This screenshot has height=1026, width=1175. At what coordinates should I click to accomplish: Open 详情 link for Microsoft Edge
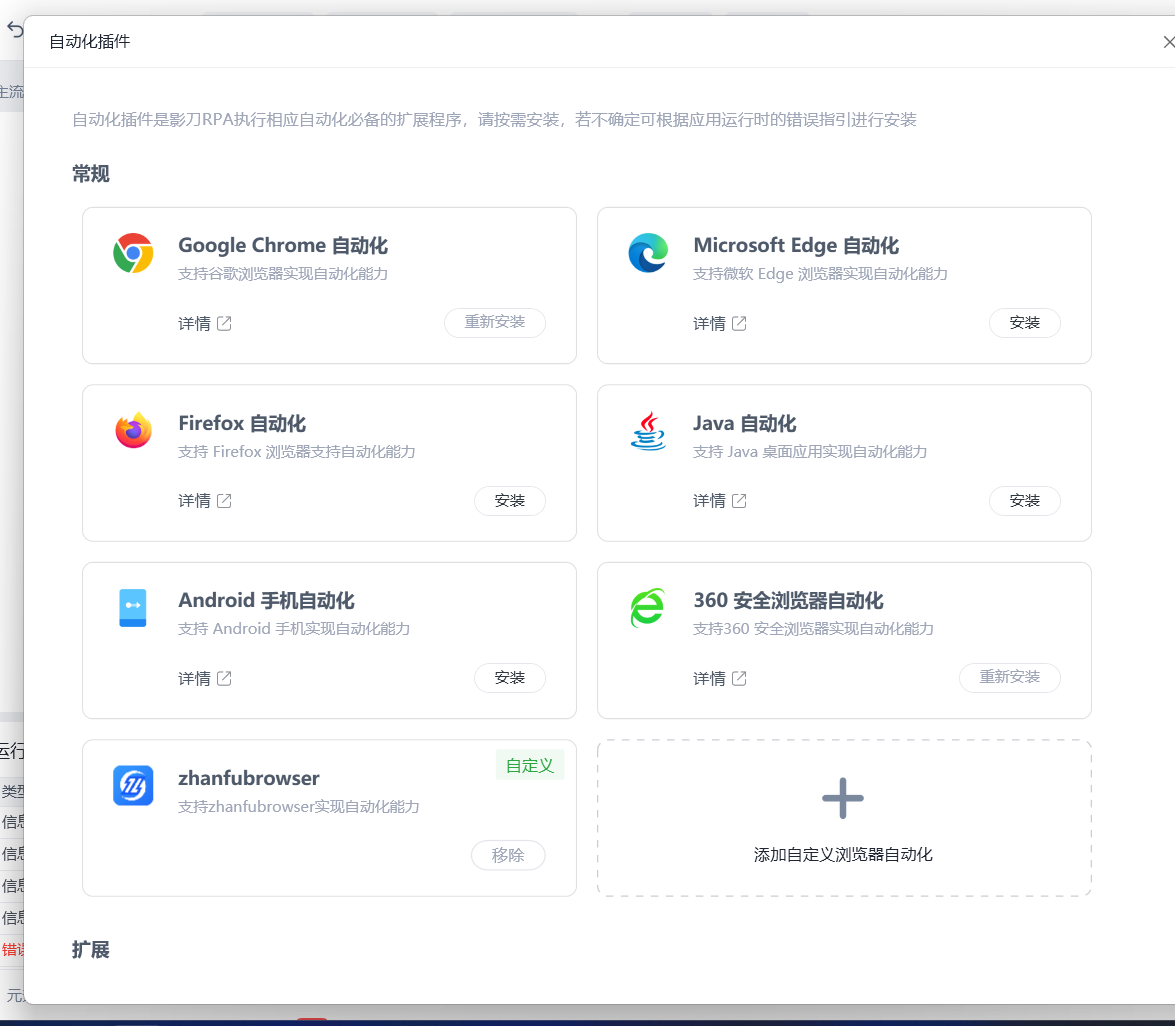[709, 323]
